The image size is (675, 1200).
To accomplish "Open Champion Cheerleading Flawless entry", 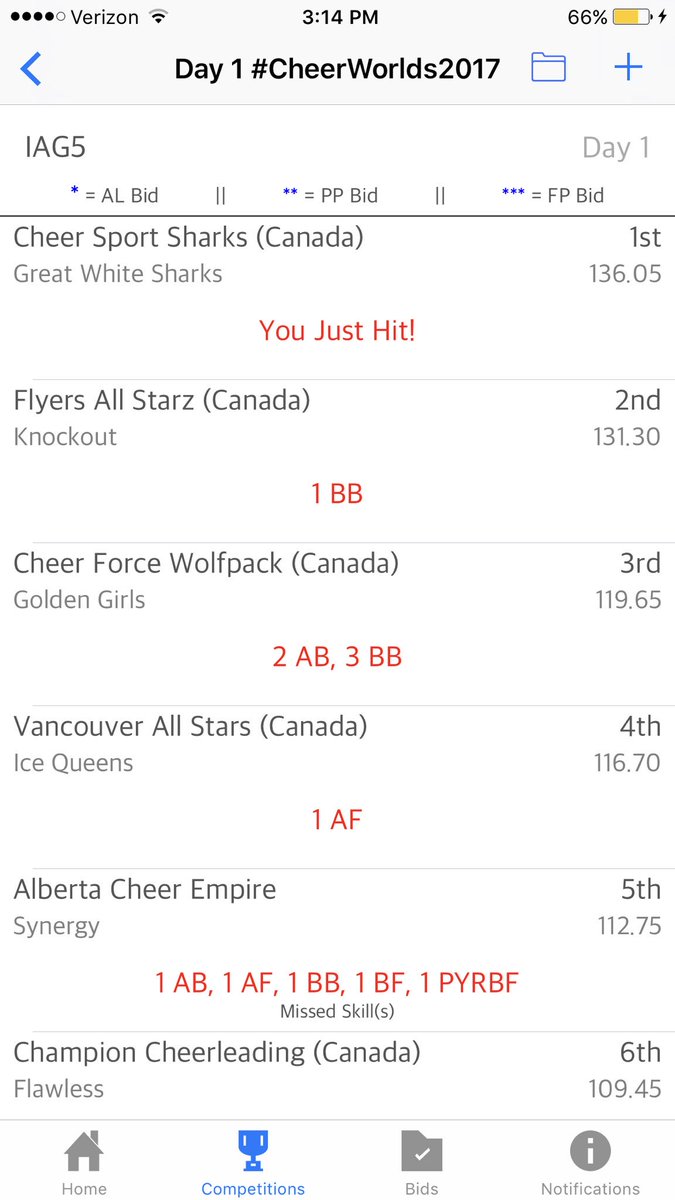I will [x=337, y=1076].
